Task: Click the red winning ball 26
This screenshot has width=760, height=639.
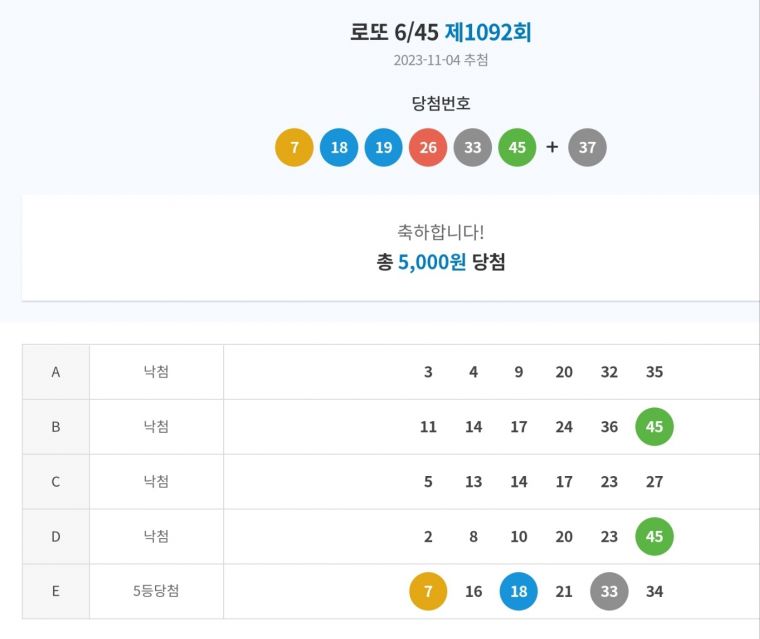Action: coord(428,148)
